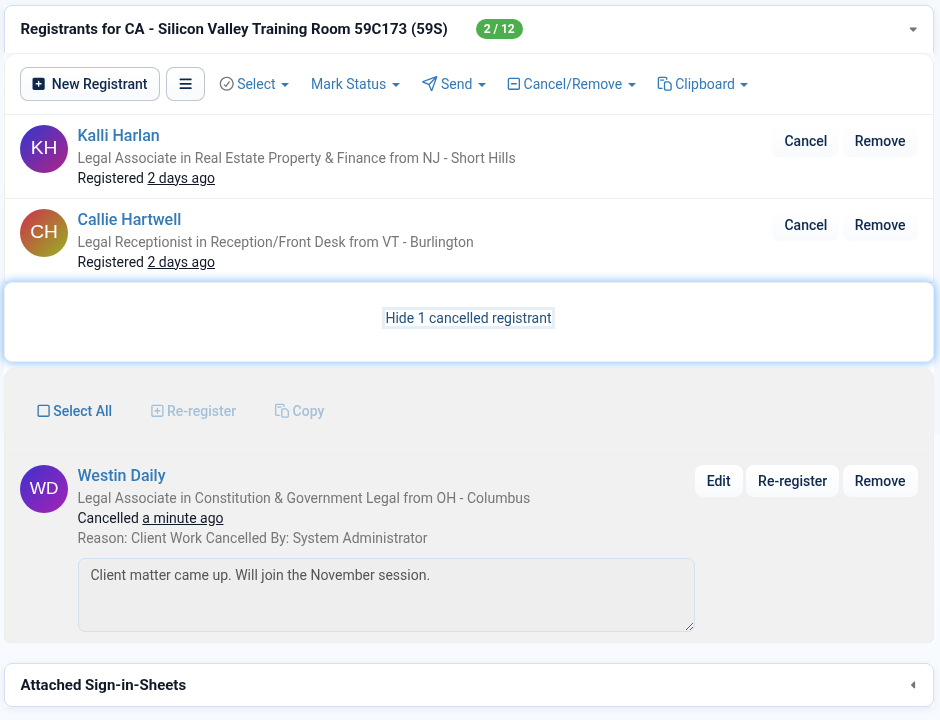The width and height of the screenshot is (940, 720).
Task: Open the Mark Status dropdown
Action: (355, 84)
